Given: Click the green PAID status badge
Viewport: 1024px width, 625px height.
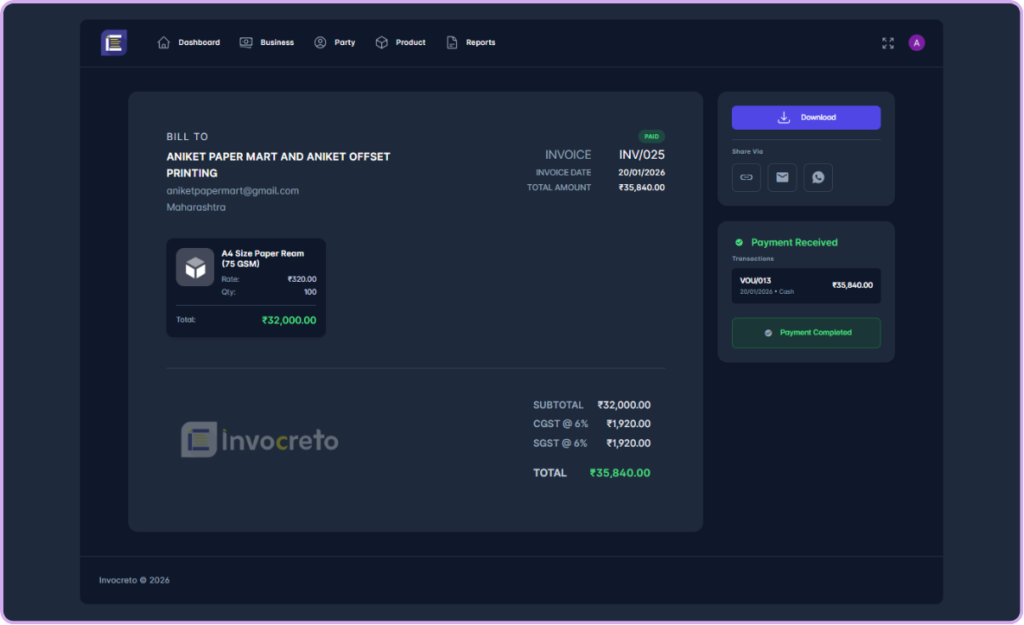Looking at the screenshot, I should [651, 136].
